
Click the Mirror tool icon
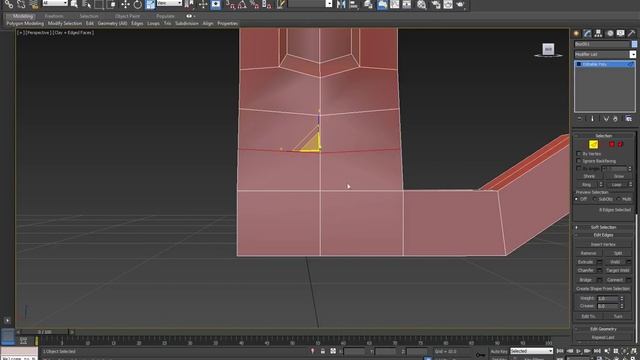[341, 4]
